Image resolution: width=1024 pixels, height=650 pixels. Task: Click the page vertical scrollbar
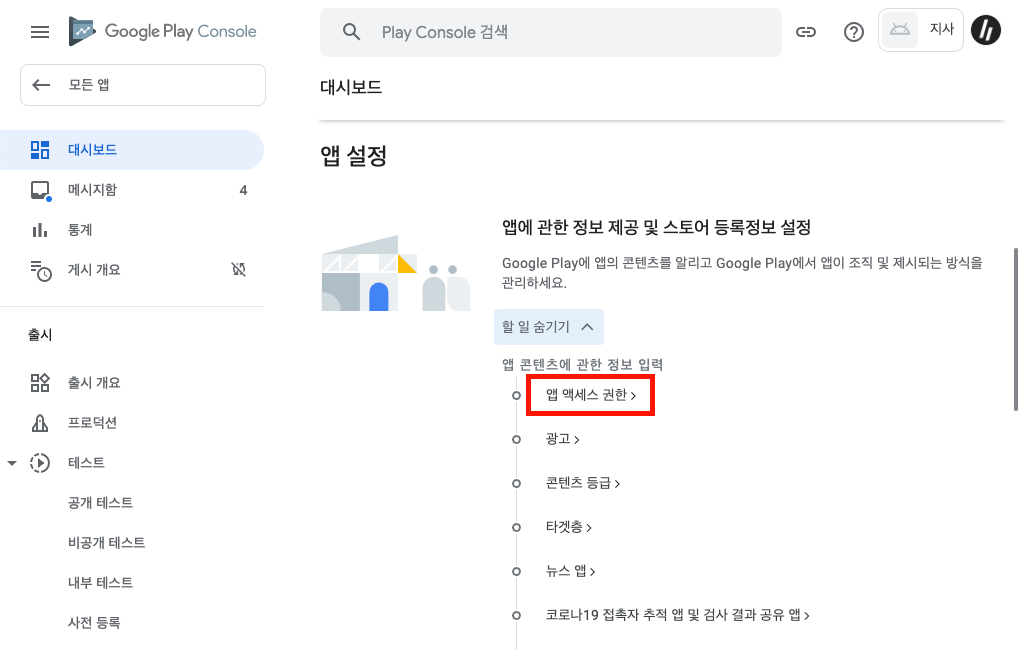[x=1017, y=330]
